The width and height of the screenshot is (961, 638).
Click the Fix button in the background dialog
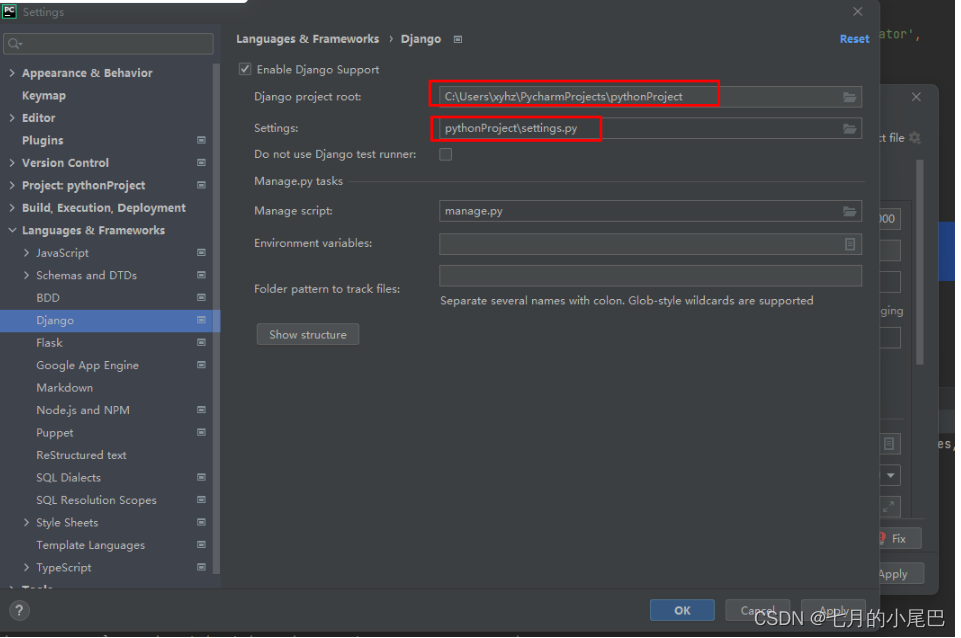900,539
